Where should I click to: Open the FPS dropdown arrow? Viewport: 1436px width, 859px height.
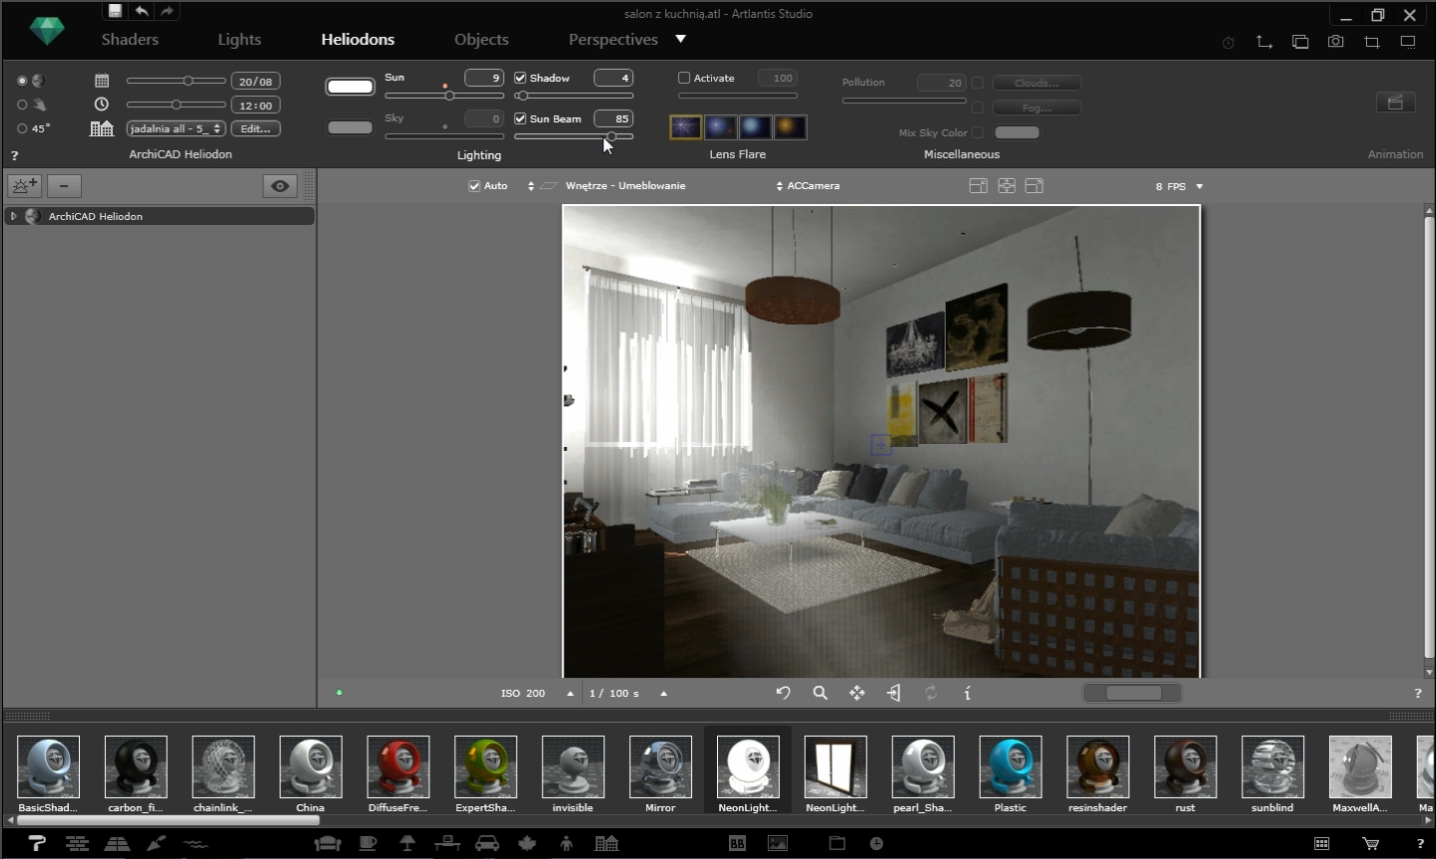pos(1199,187)
